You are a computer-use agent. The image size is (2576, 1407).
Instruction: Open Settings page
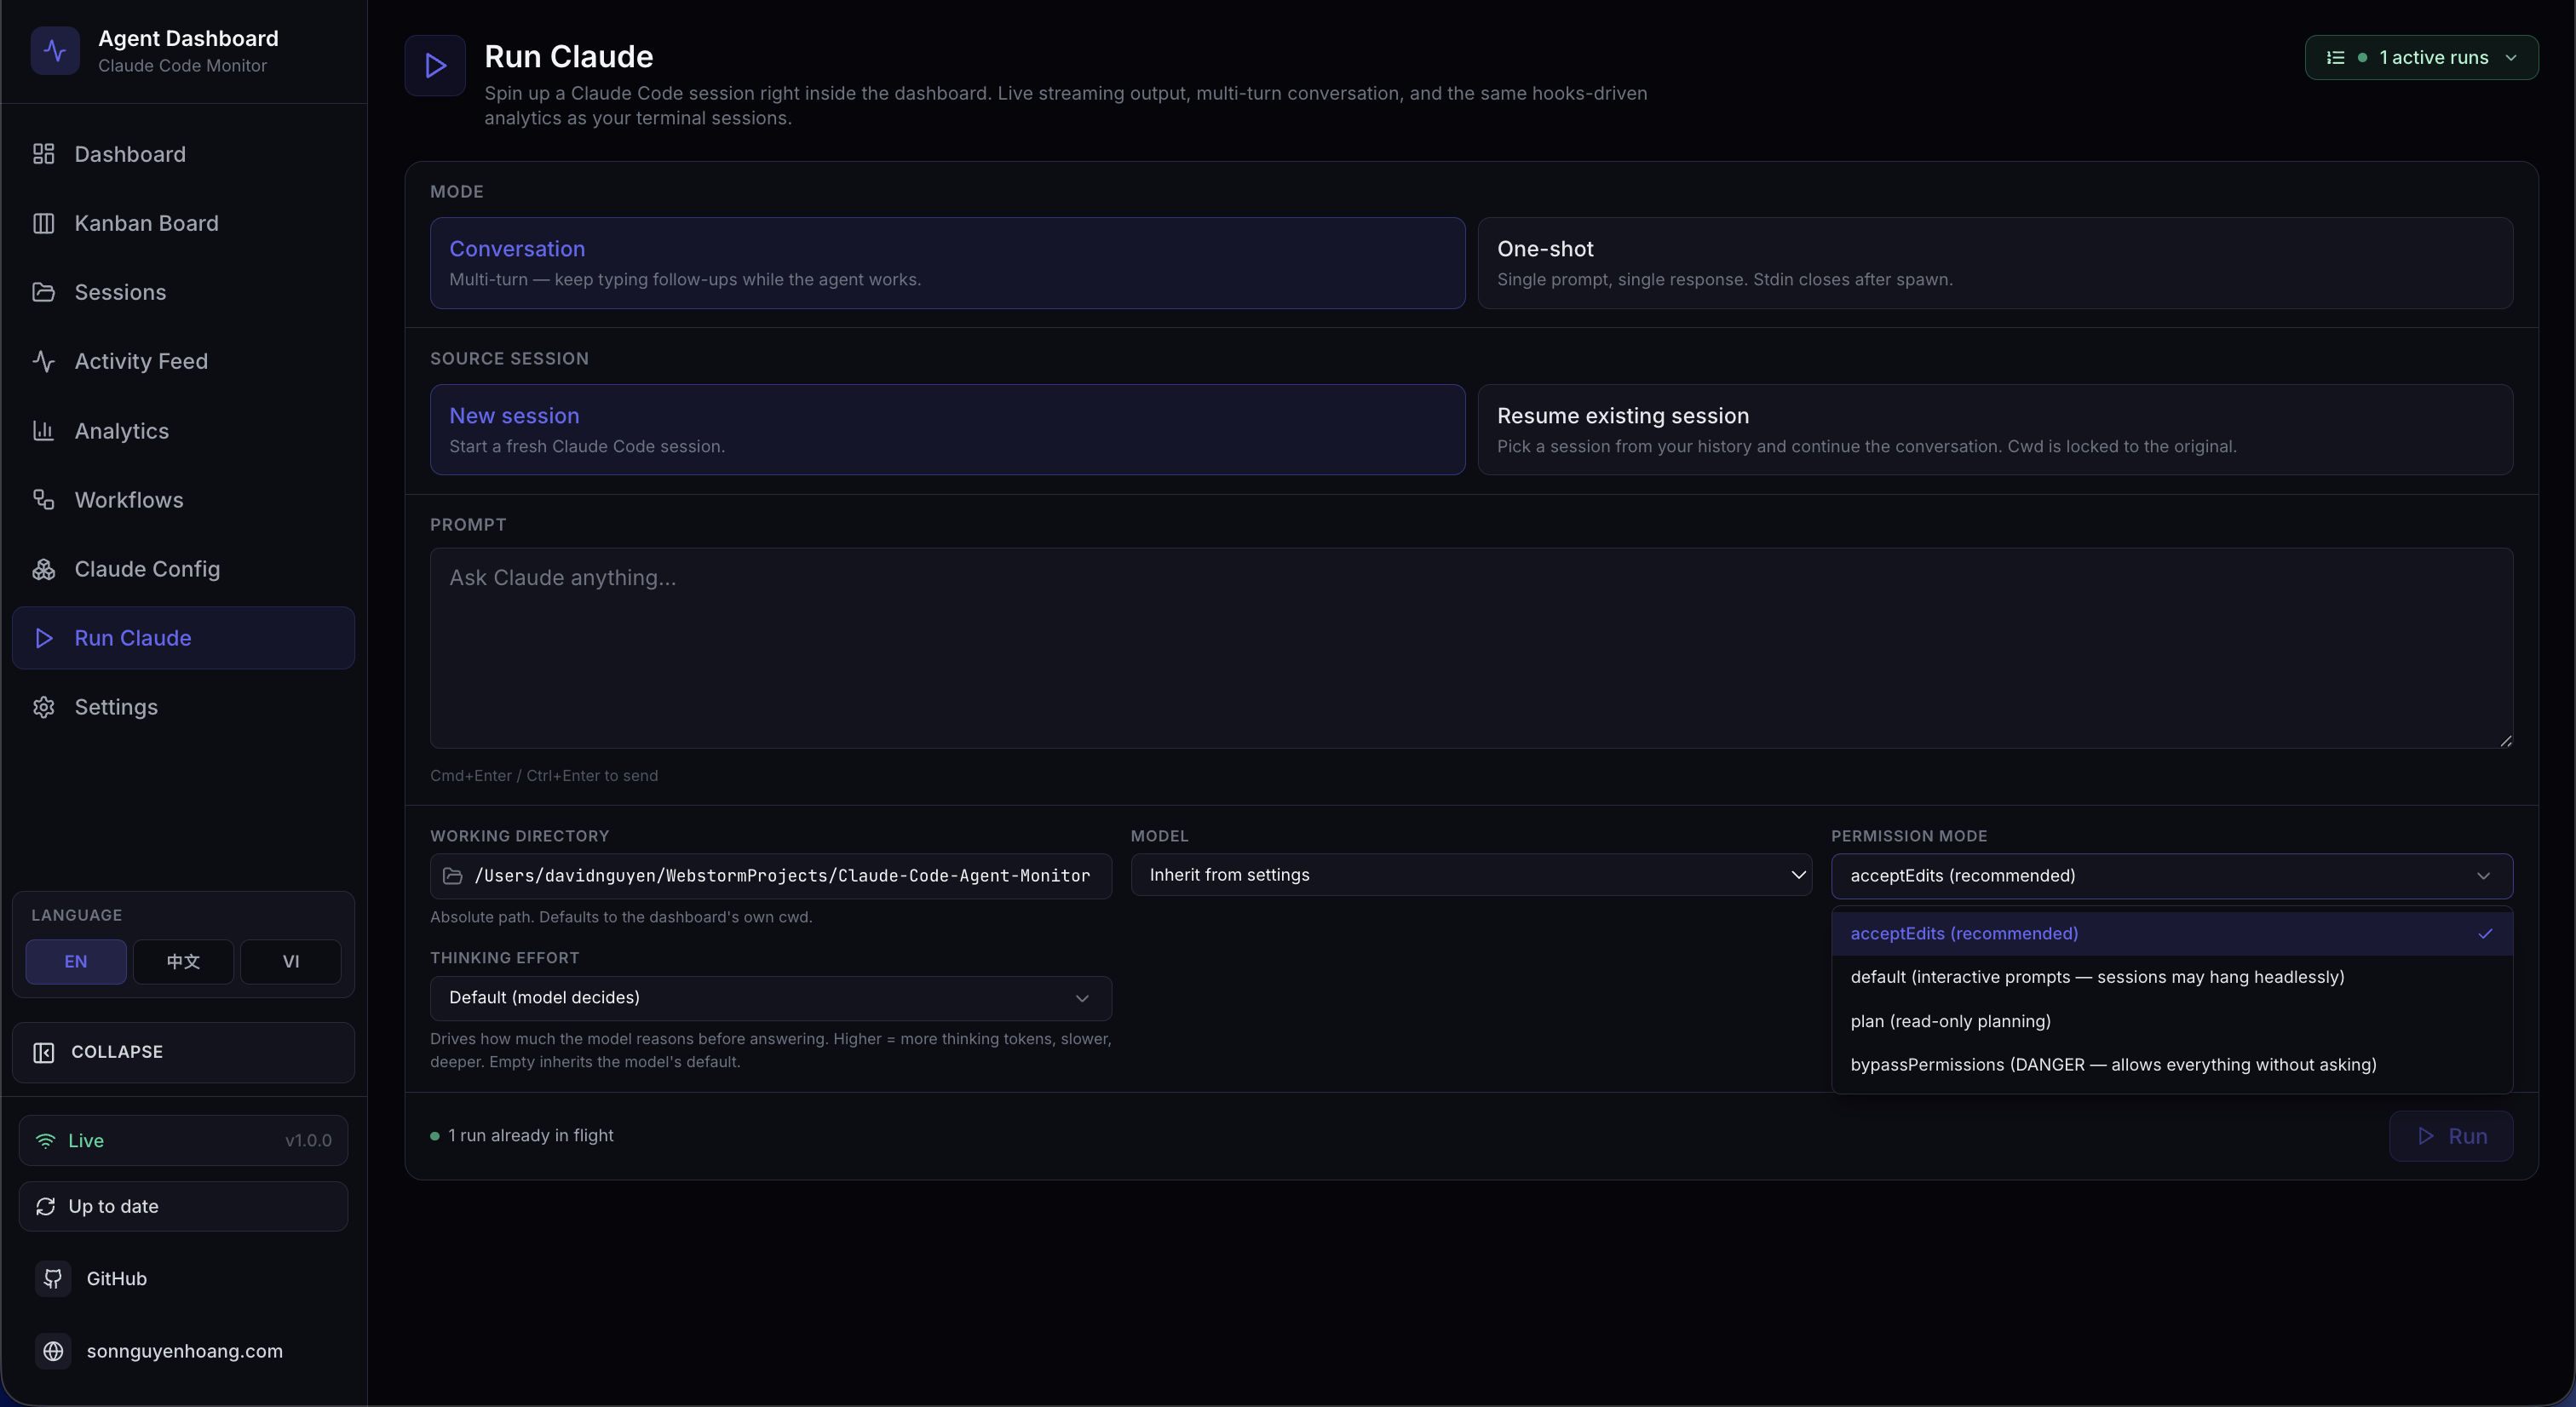tap(183, 707)
